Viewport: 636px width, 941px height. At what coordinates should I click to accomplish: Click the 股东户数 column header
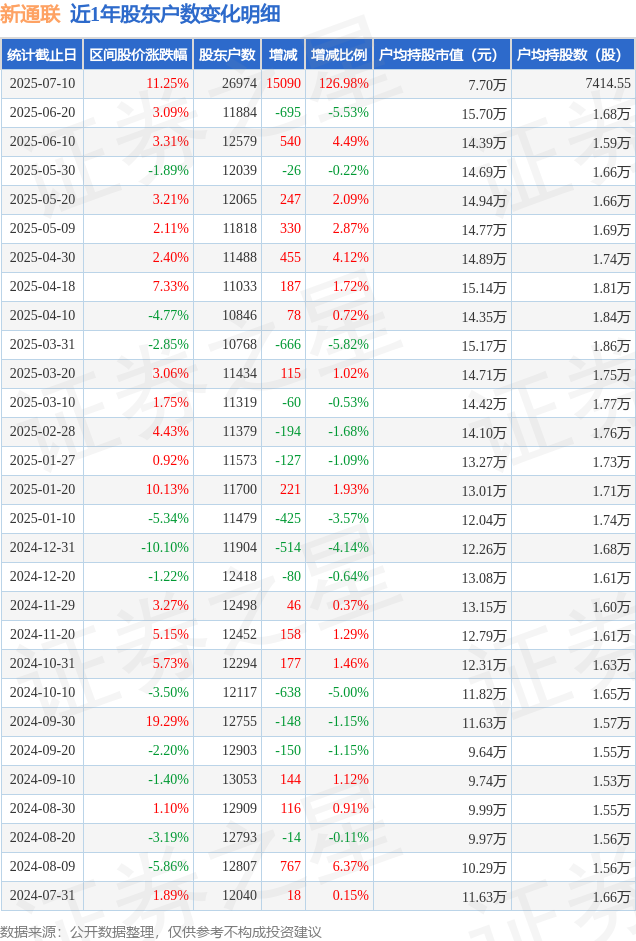[x=227, y=55]
